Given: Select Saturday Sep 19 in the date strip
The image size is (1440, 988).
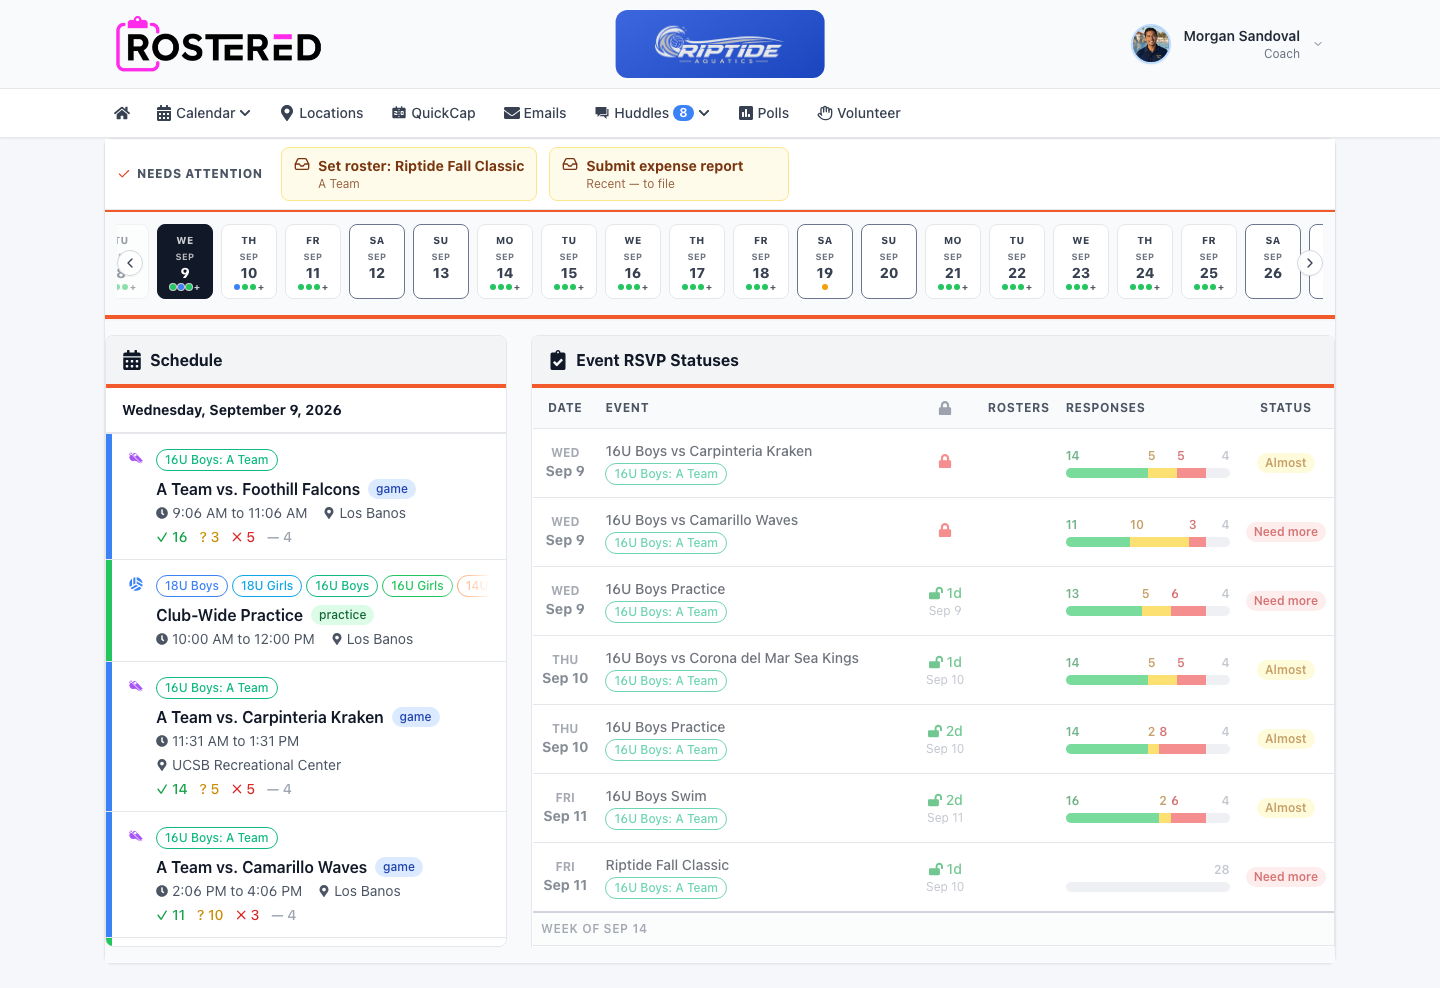Looking at the screenshot, I should coord(825,262).
